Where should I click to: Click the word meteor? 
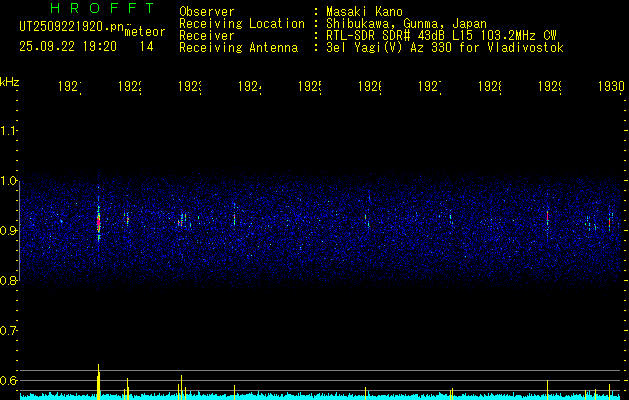144,32
